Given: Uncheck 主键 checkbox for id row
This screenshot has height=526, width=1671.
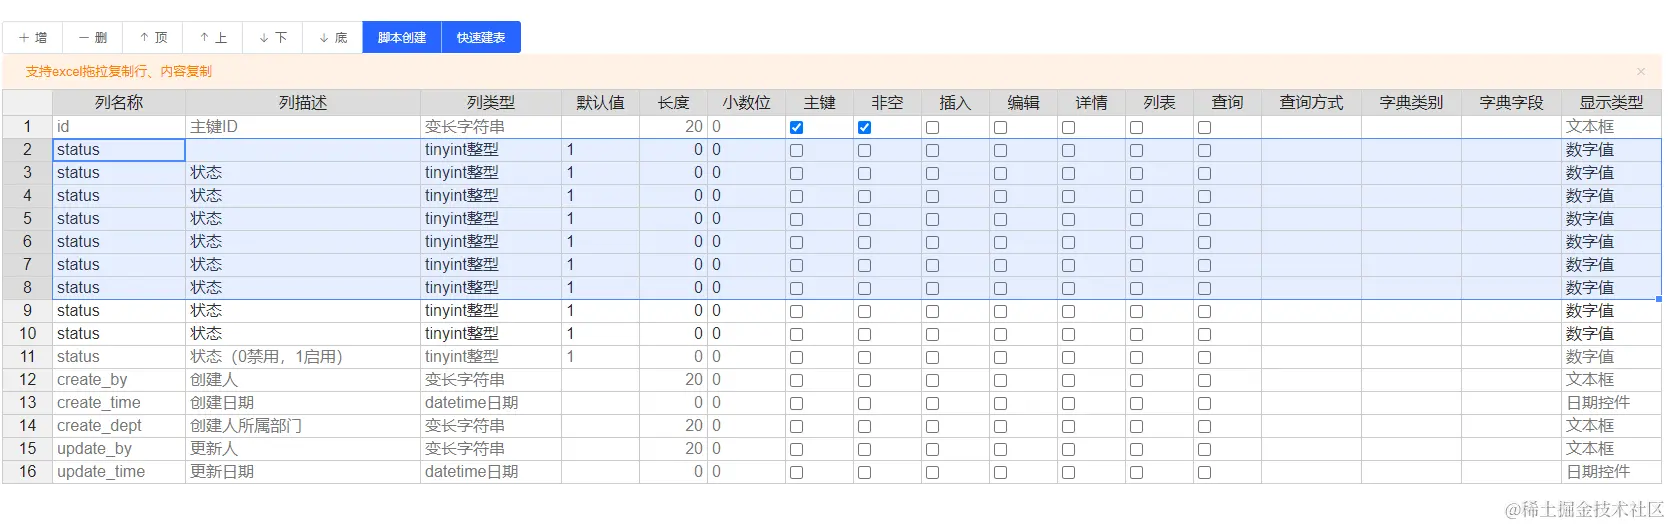Looking at the screenshot, I should click(x=796, y=127).
